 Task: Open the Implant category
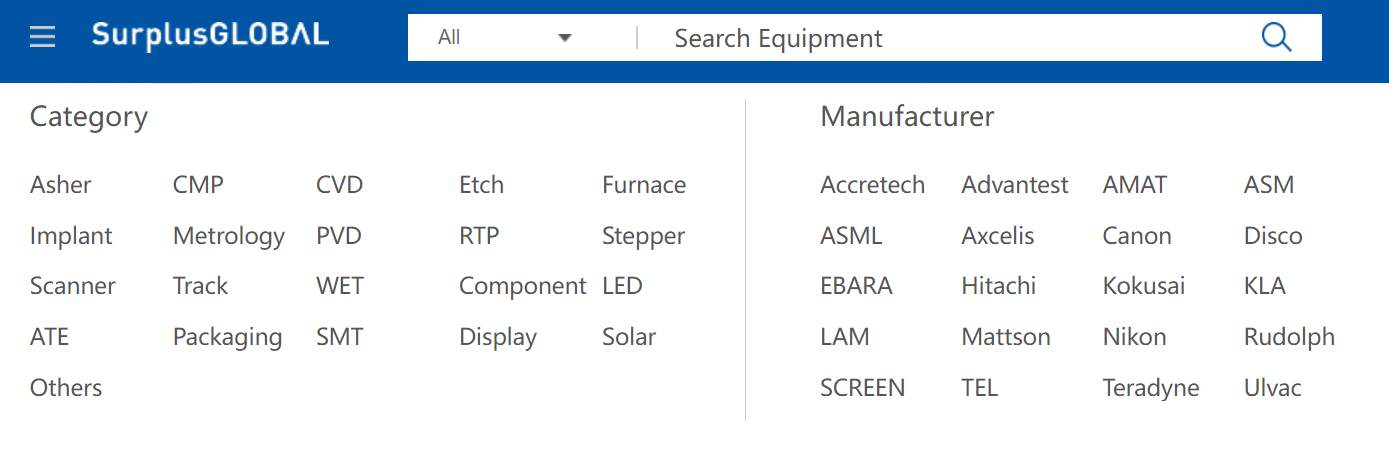[x=71, y=236]
